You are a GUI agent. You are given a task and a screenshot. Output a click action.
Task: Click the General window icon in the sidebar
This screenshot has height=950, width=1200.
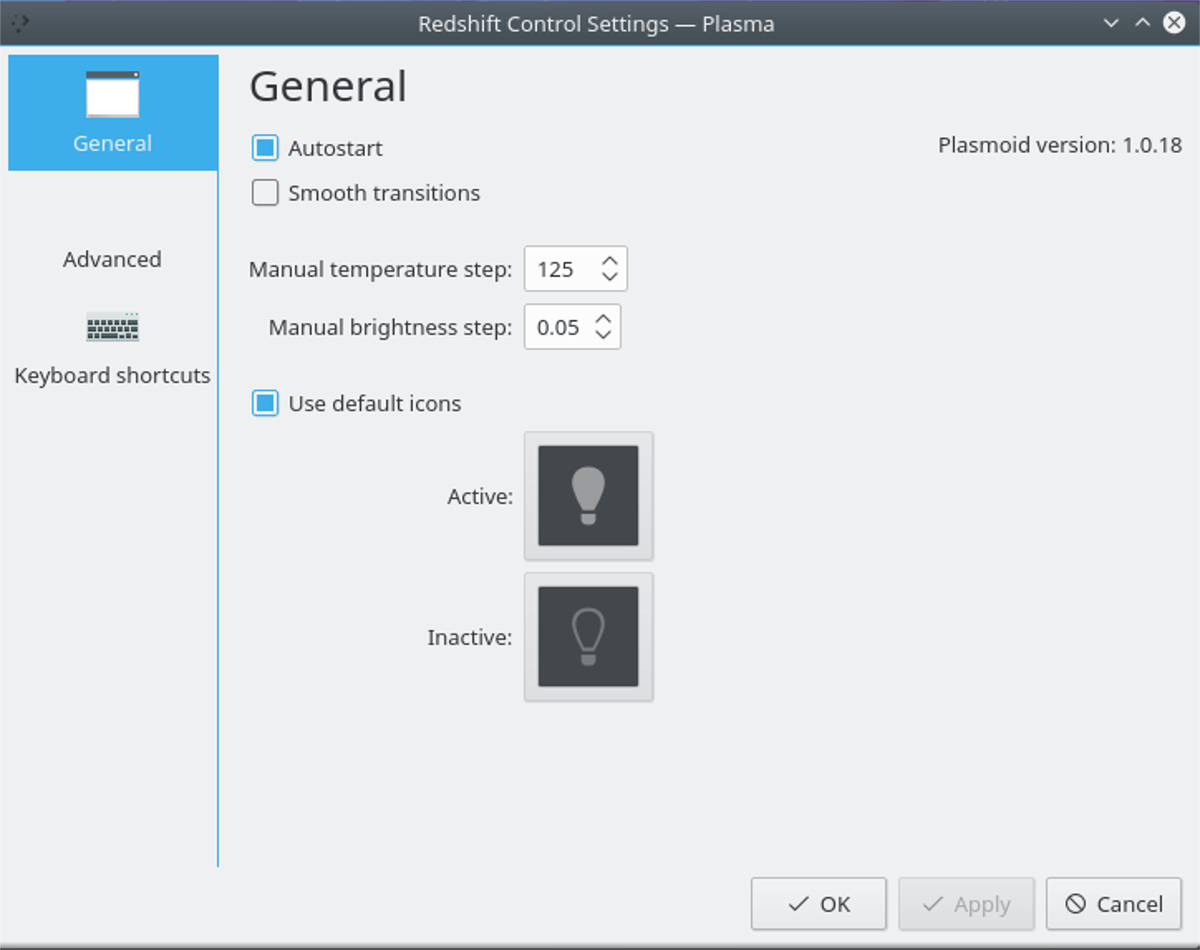point(113,94)
